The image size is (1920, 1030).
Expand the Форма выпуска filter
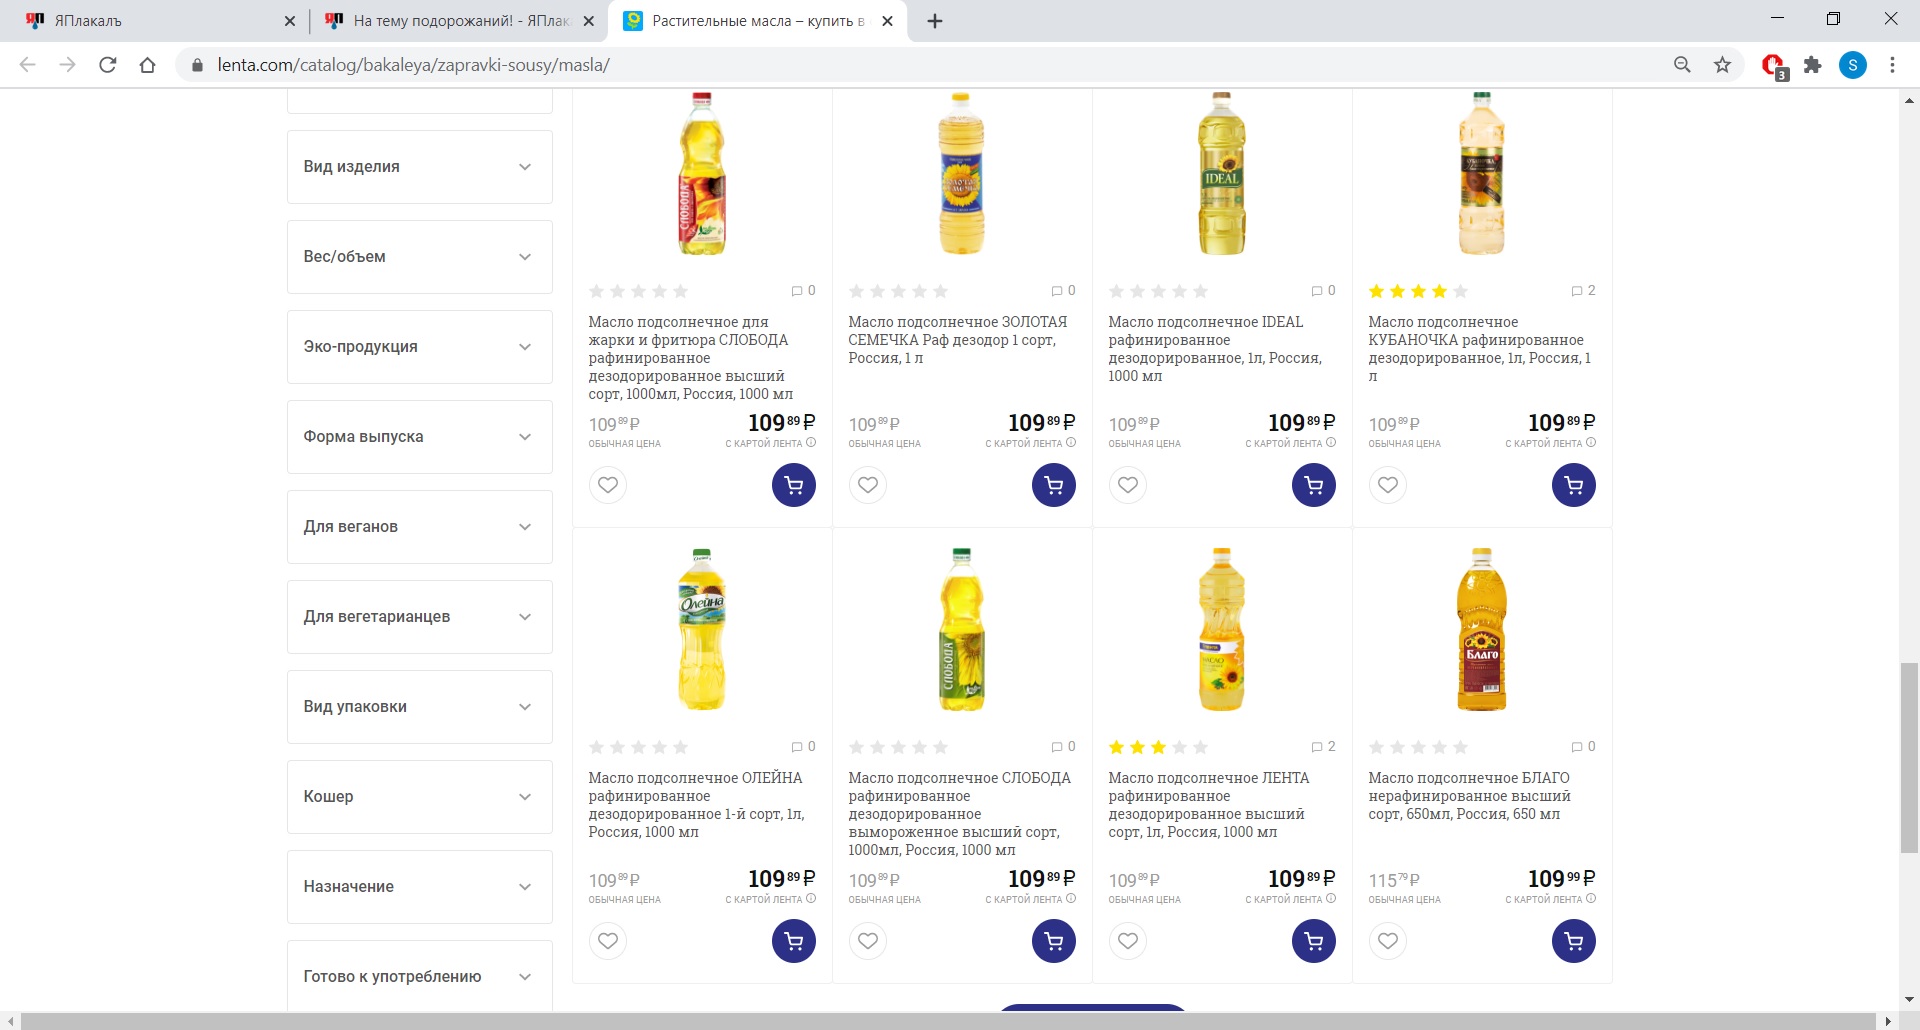coord(420,437)
